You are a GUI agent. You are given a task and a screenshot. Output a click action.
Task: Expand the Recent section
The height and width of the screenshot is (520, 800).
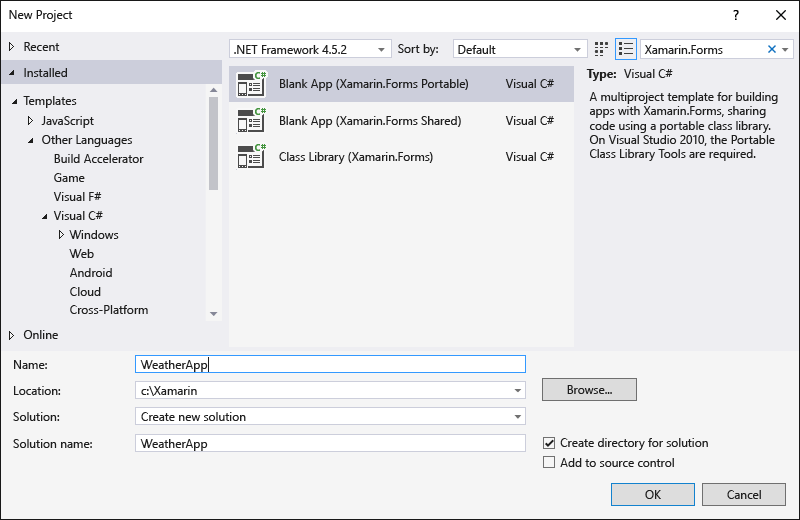12,47
